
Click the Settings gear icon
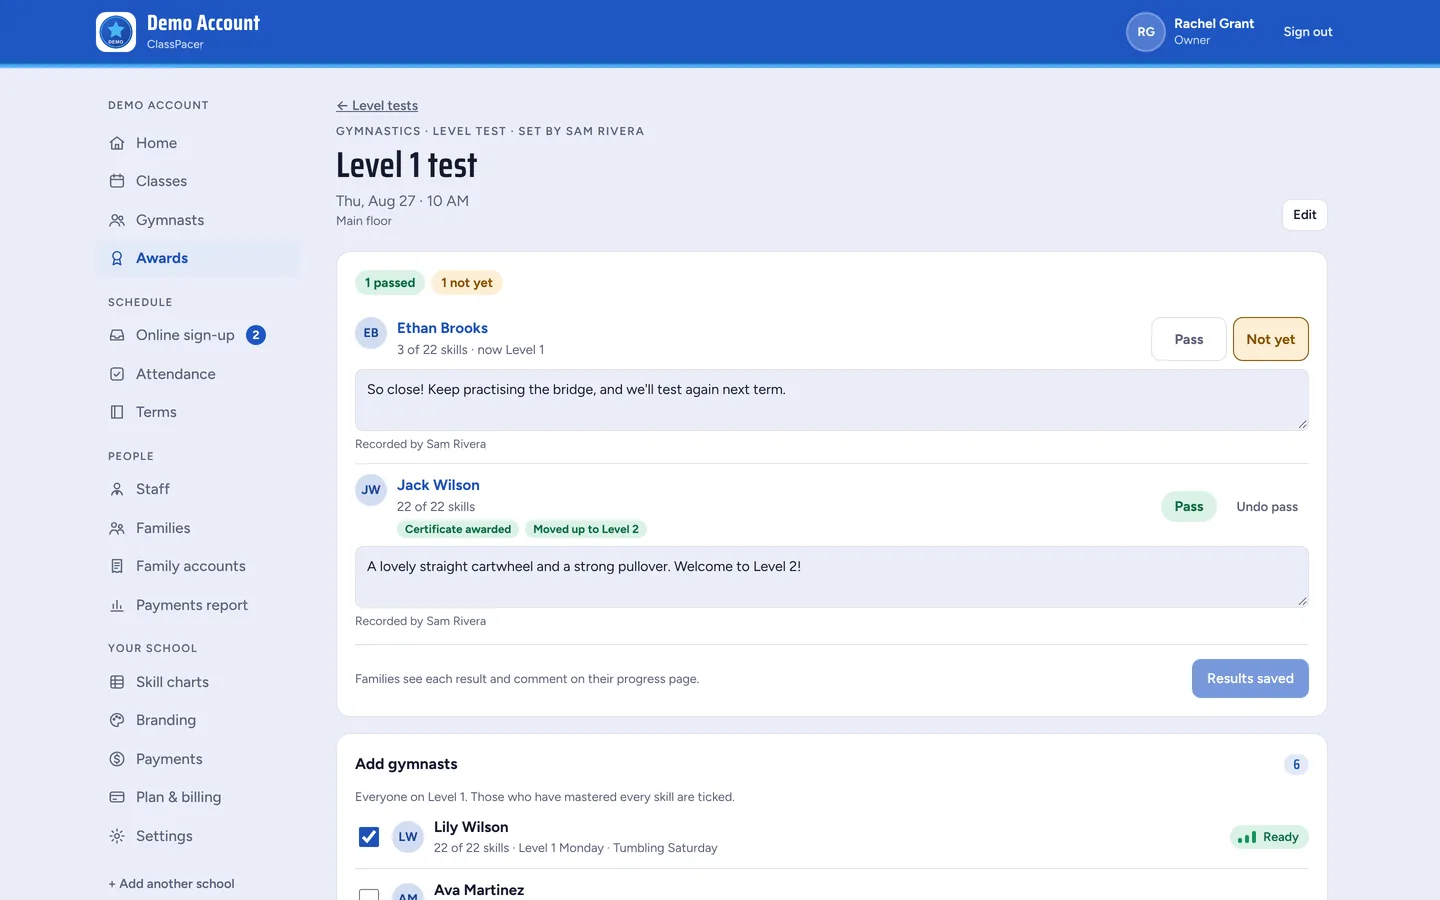click(x=117, y=836)
